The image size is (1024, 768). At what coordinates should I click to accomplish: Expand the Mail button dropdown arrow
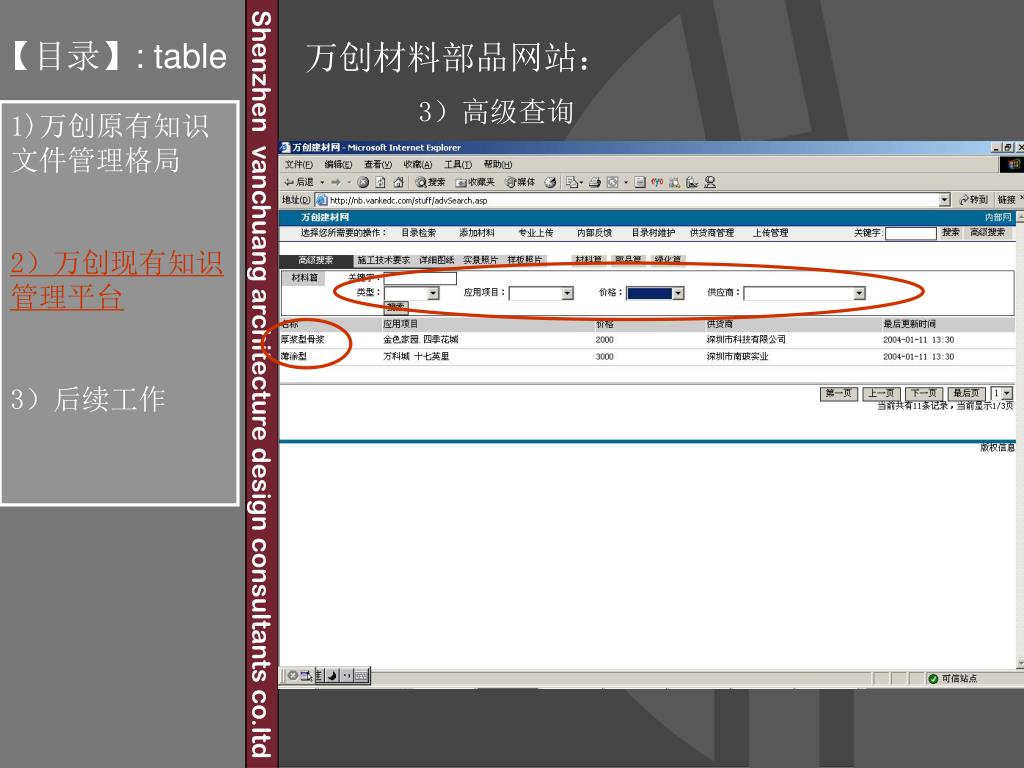(x=582, y=182)
